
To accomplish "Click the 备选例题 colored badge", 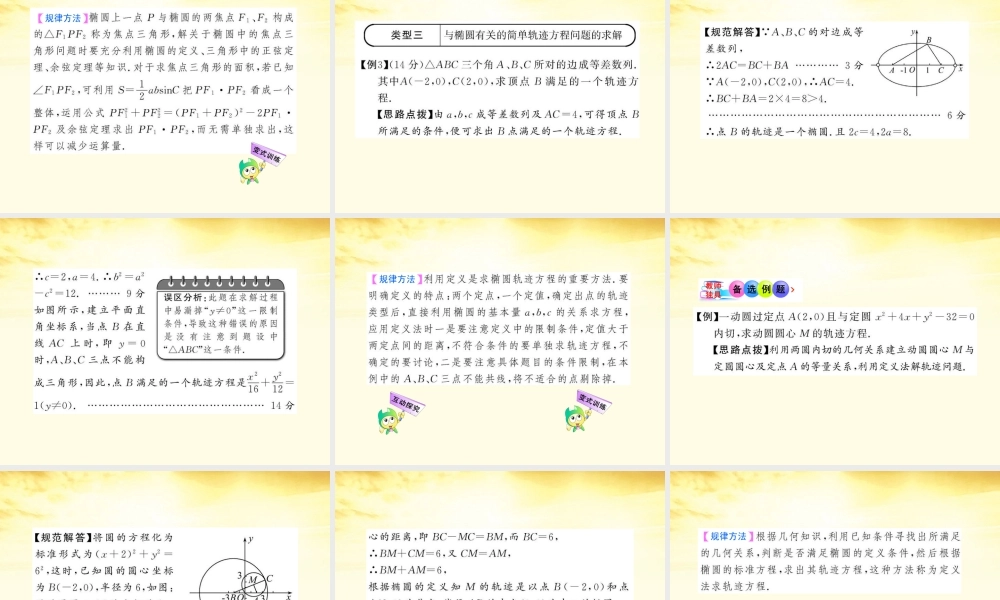I will 758,289.
